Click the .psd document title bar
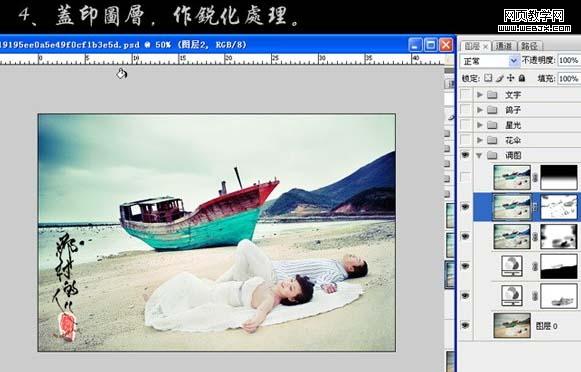The image size is (581, 372). click(x=204, y=45)
